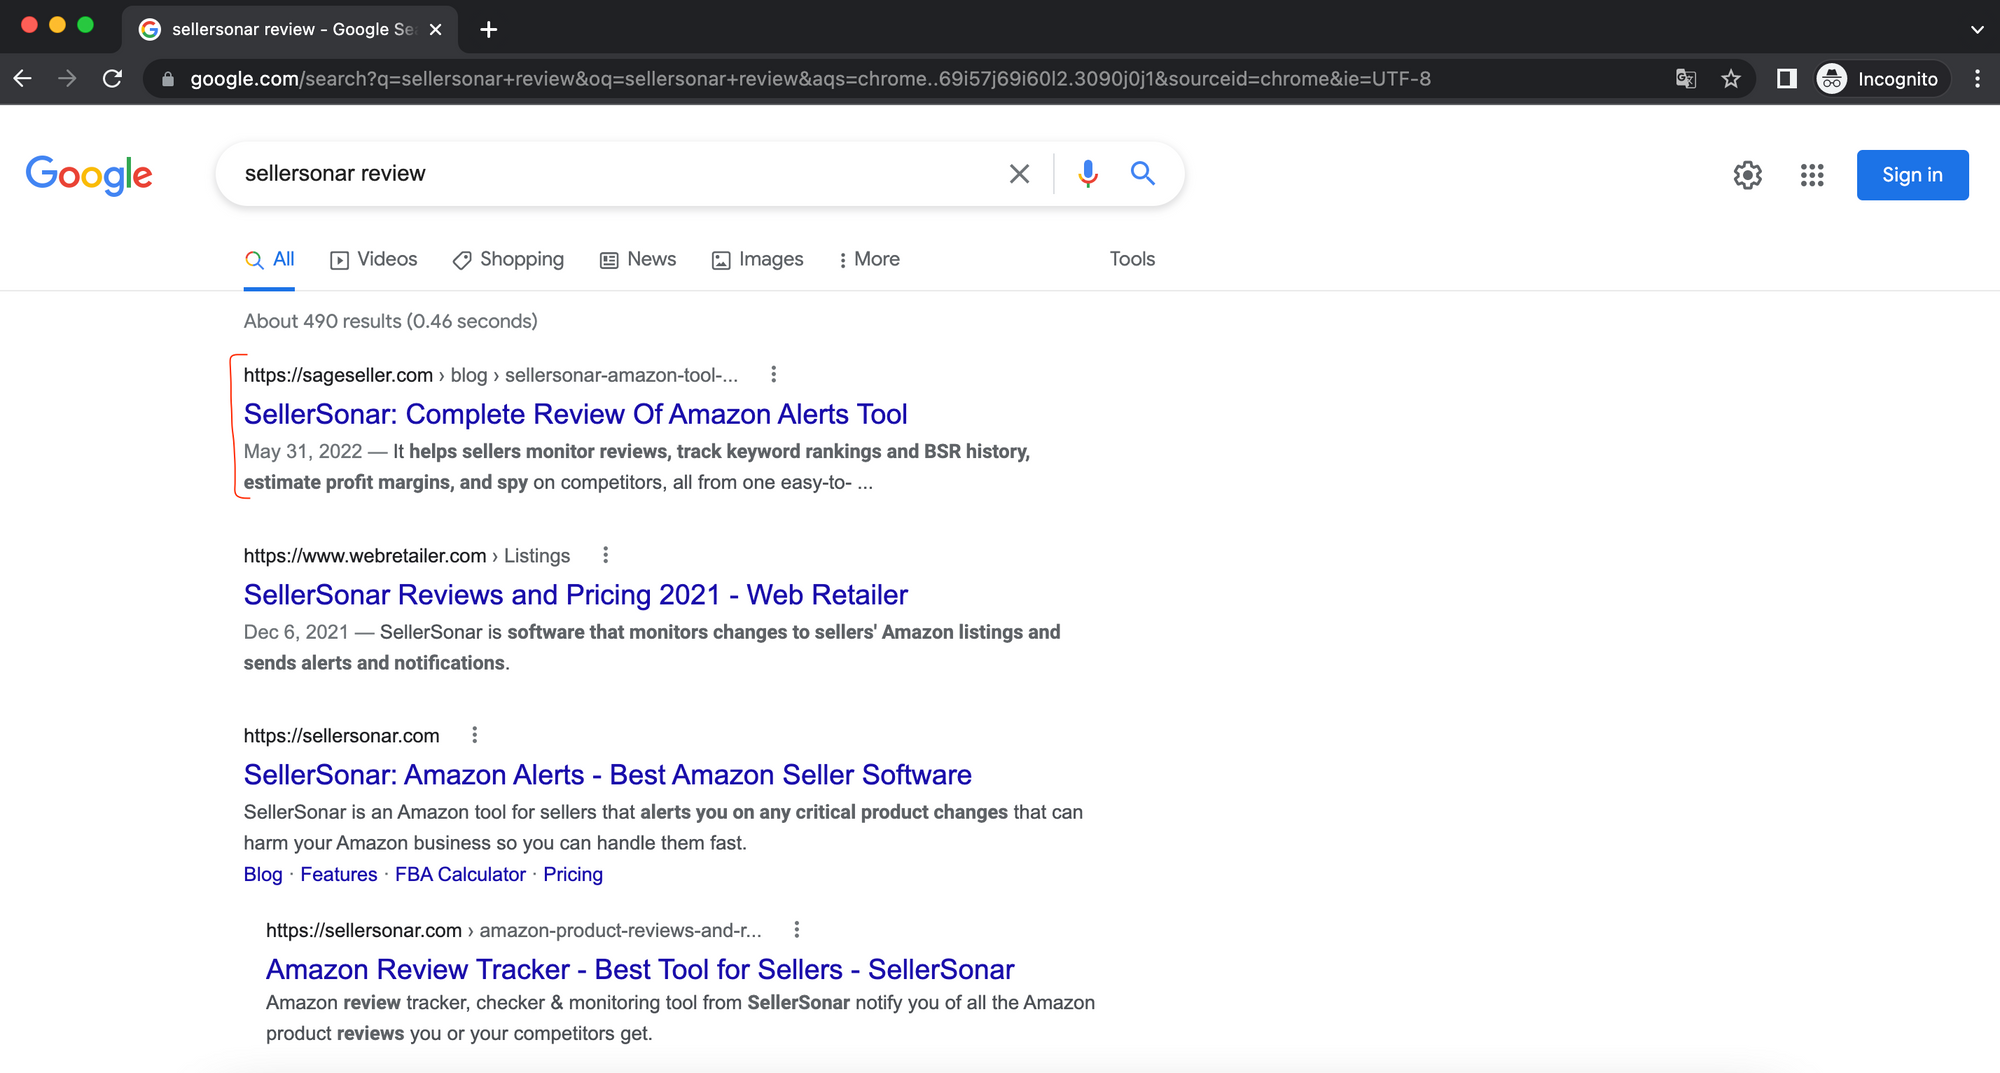Select the All results tab
The width and height of the screenshot is (2000, 1073).
click(270, 259)
